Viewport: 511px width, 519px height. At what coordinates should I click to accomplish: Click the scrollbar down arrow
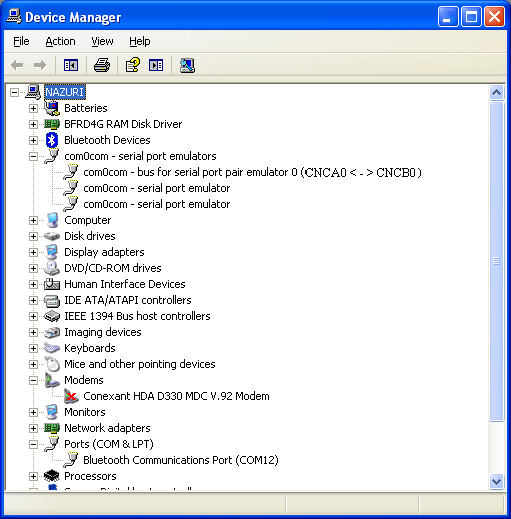496,481
